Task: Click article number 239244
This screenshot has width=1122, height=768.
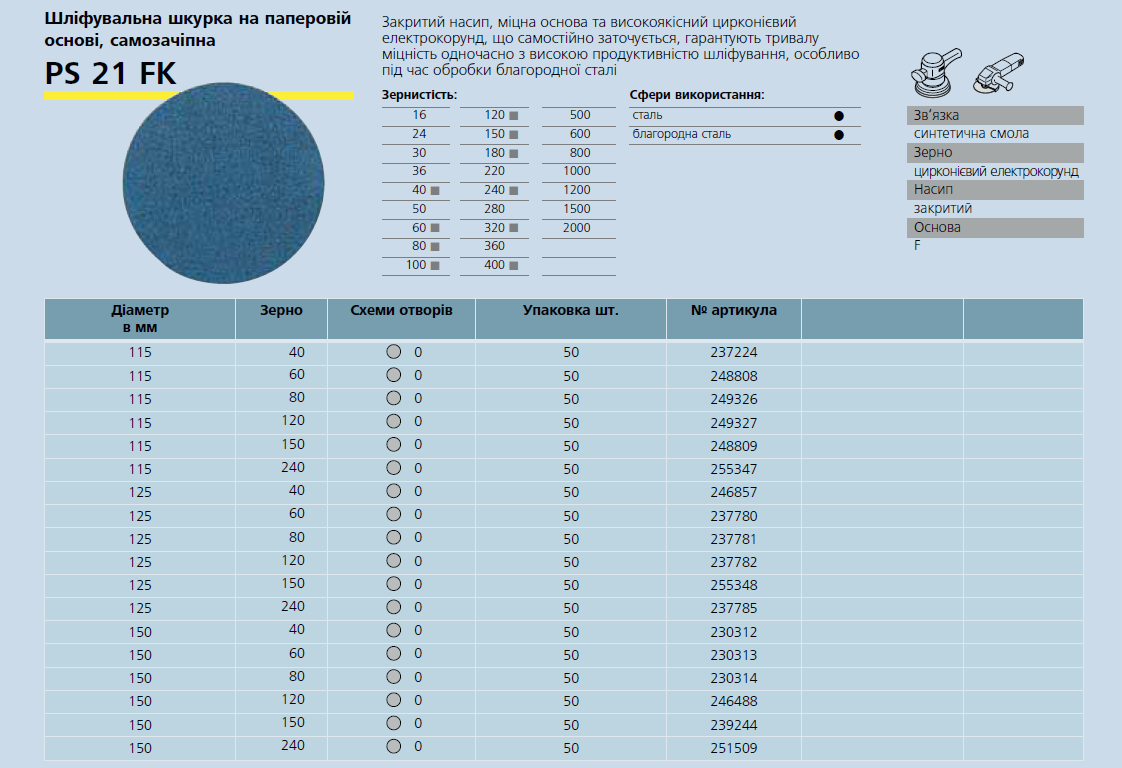Action: pos(733,725)
